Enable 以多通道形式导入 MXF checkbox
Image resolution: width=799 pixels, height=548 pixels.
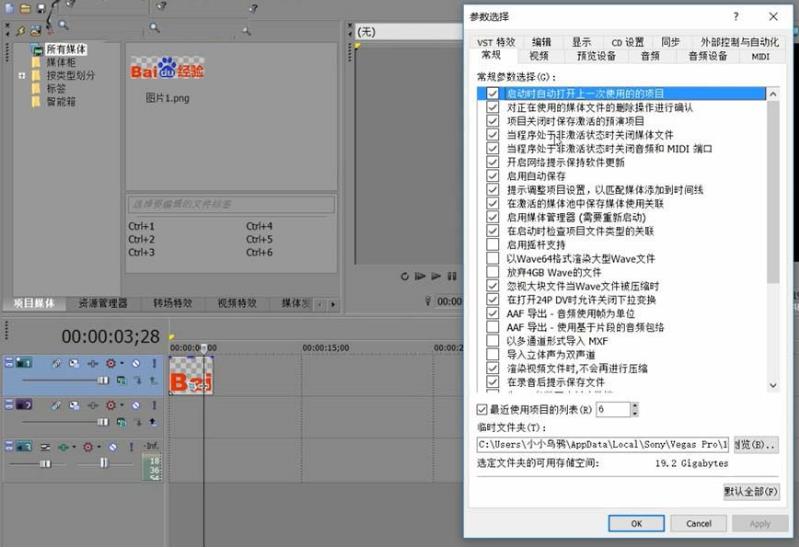pos(492,341)
